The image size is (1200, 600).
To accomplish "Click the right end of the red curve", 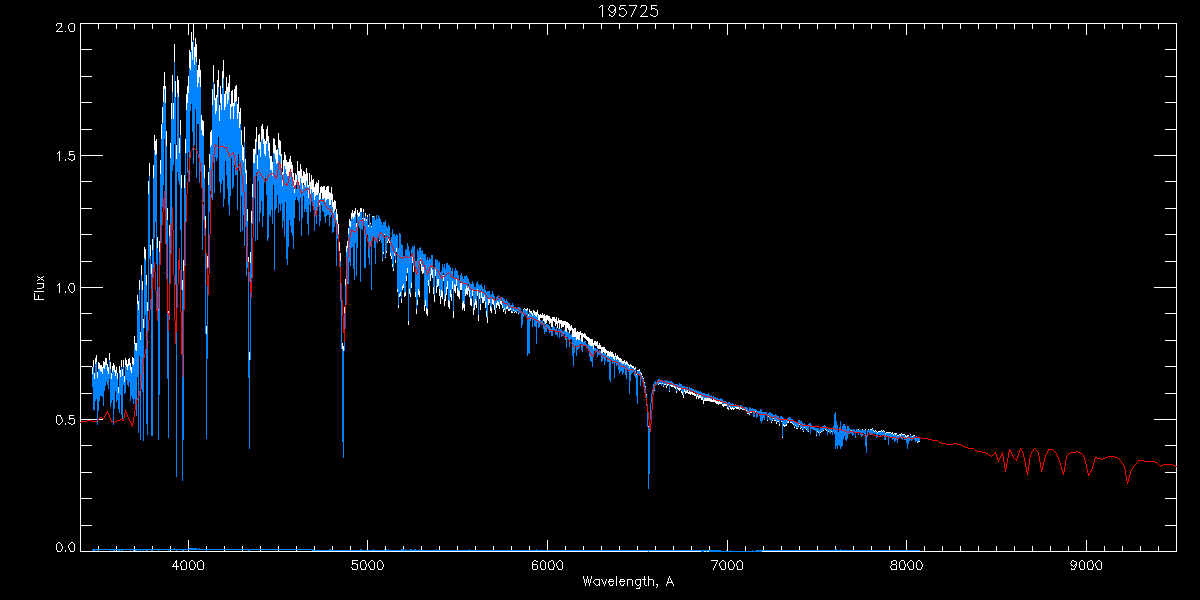I will tap(1175, 466).
